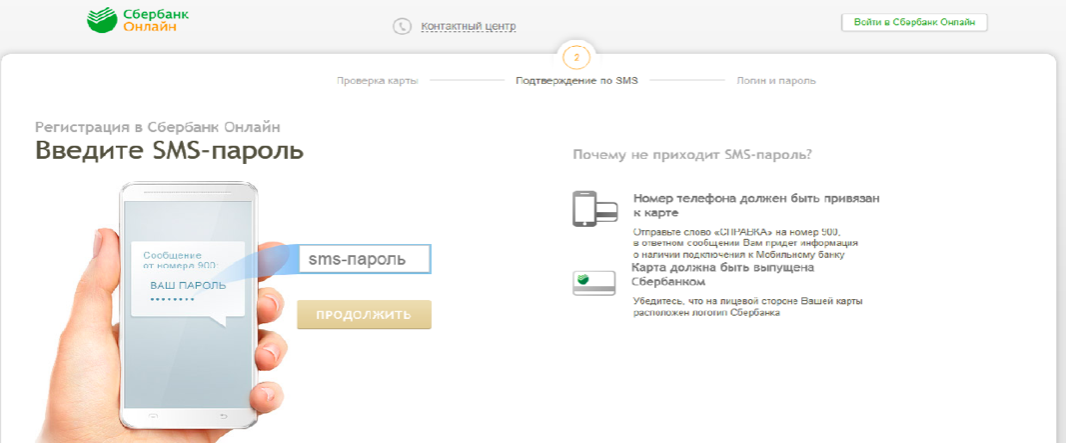Focus the sms-пароль input field
This screenshot has width=1066, height=445.
pyautogui.click(x=364, y=259)
